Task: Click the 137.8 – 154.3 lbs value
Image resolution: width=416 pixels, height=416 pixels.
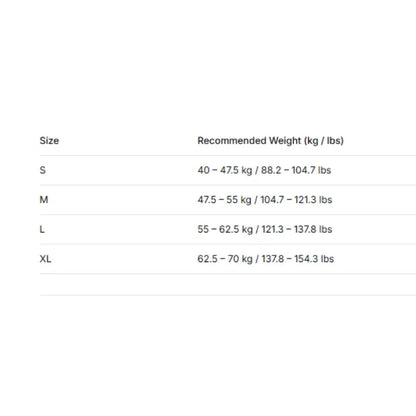Action: pos(298,259)
